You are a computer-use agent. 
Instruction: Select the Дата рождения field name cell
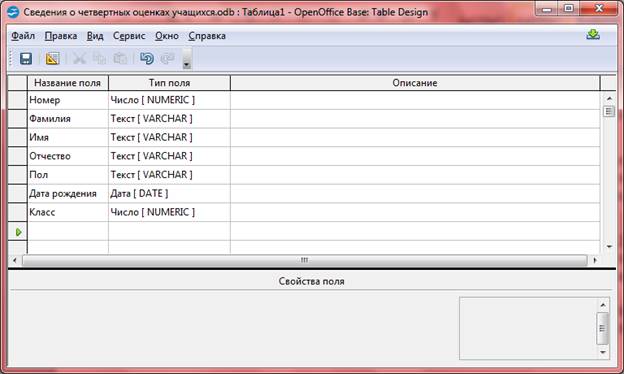click(x=68, y=193)
